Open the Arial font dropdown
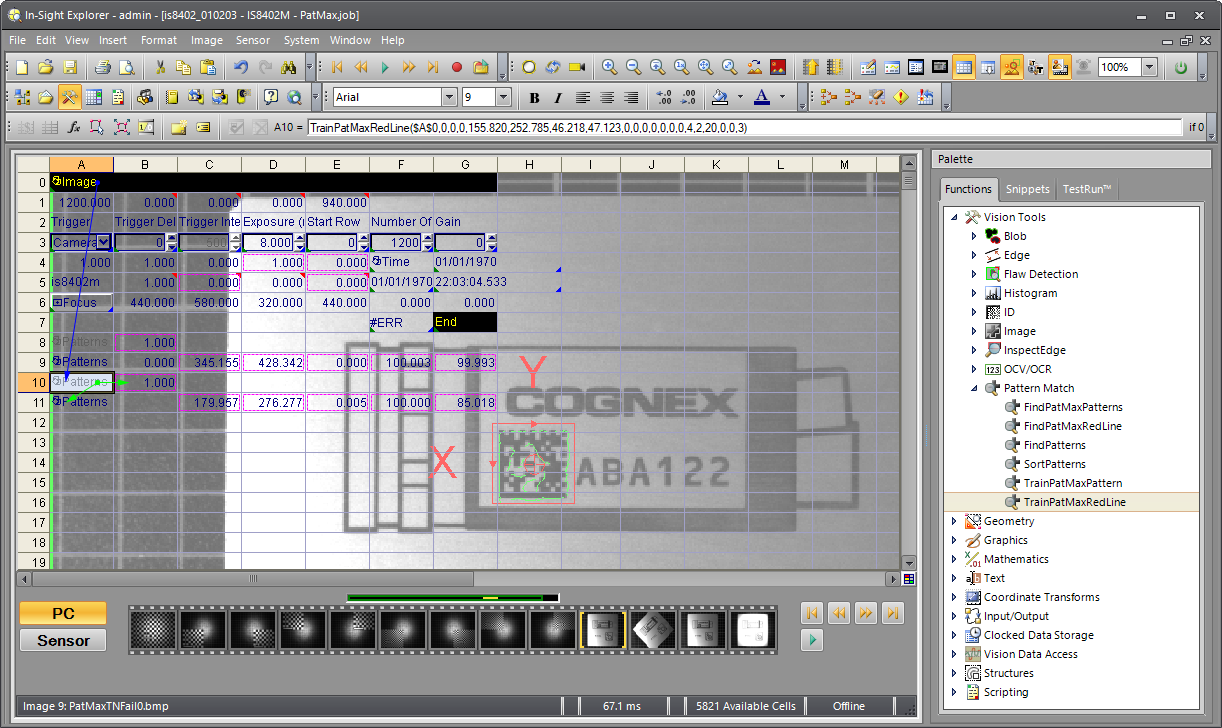The height and width of the screenshot is (728, 1222). tap(449, 97)
